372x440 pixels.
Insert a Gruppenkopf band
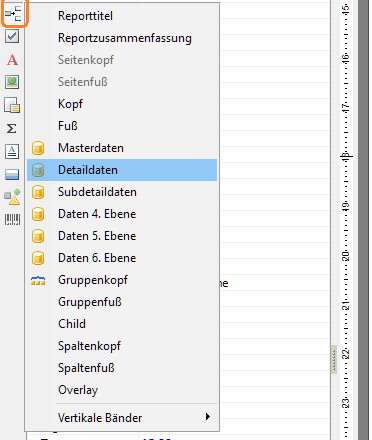pos(122,280)
